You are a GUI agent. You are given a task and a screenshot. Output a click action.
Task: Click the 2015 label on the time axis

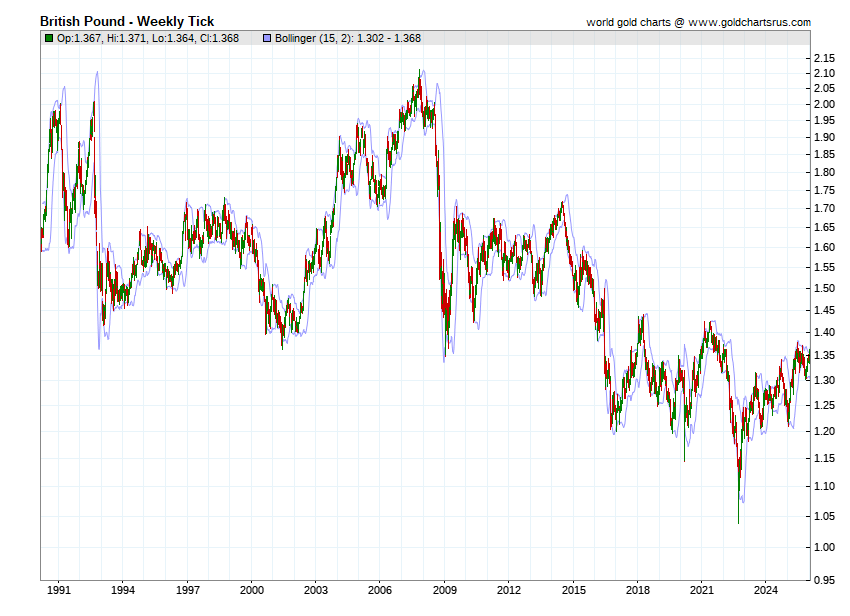pyautogui.click(x=574, y=590)
